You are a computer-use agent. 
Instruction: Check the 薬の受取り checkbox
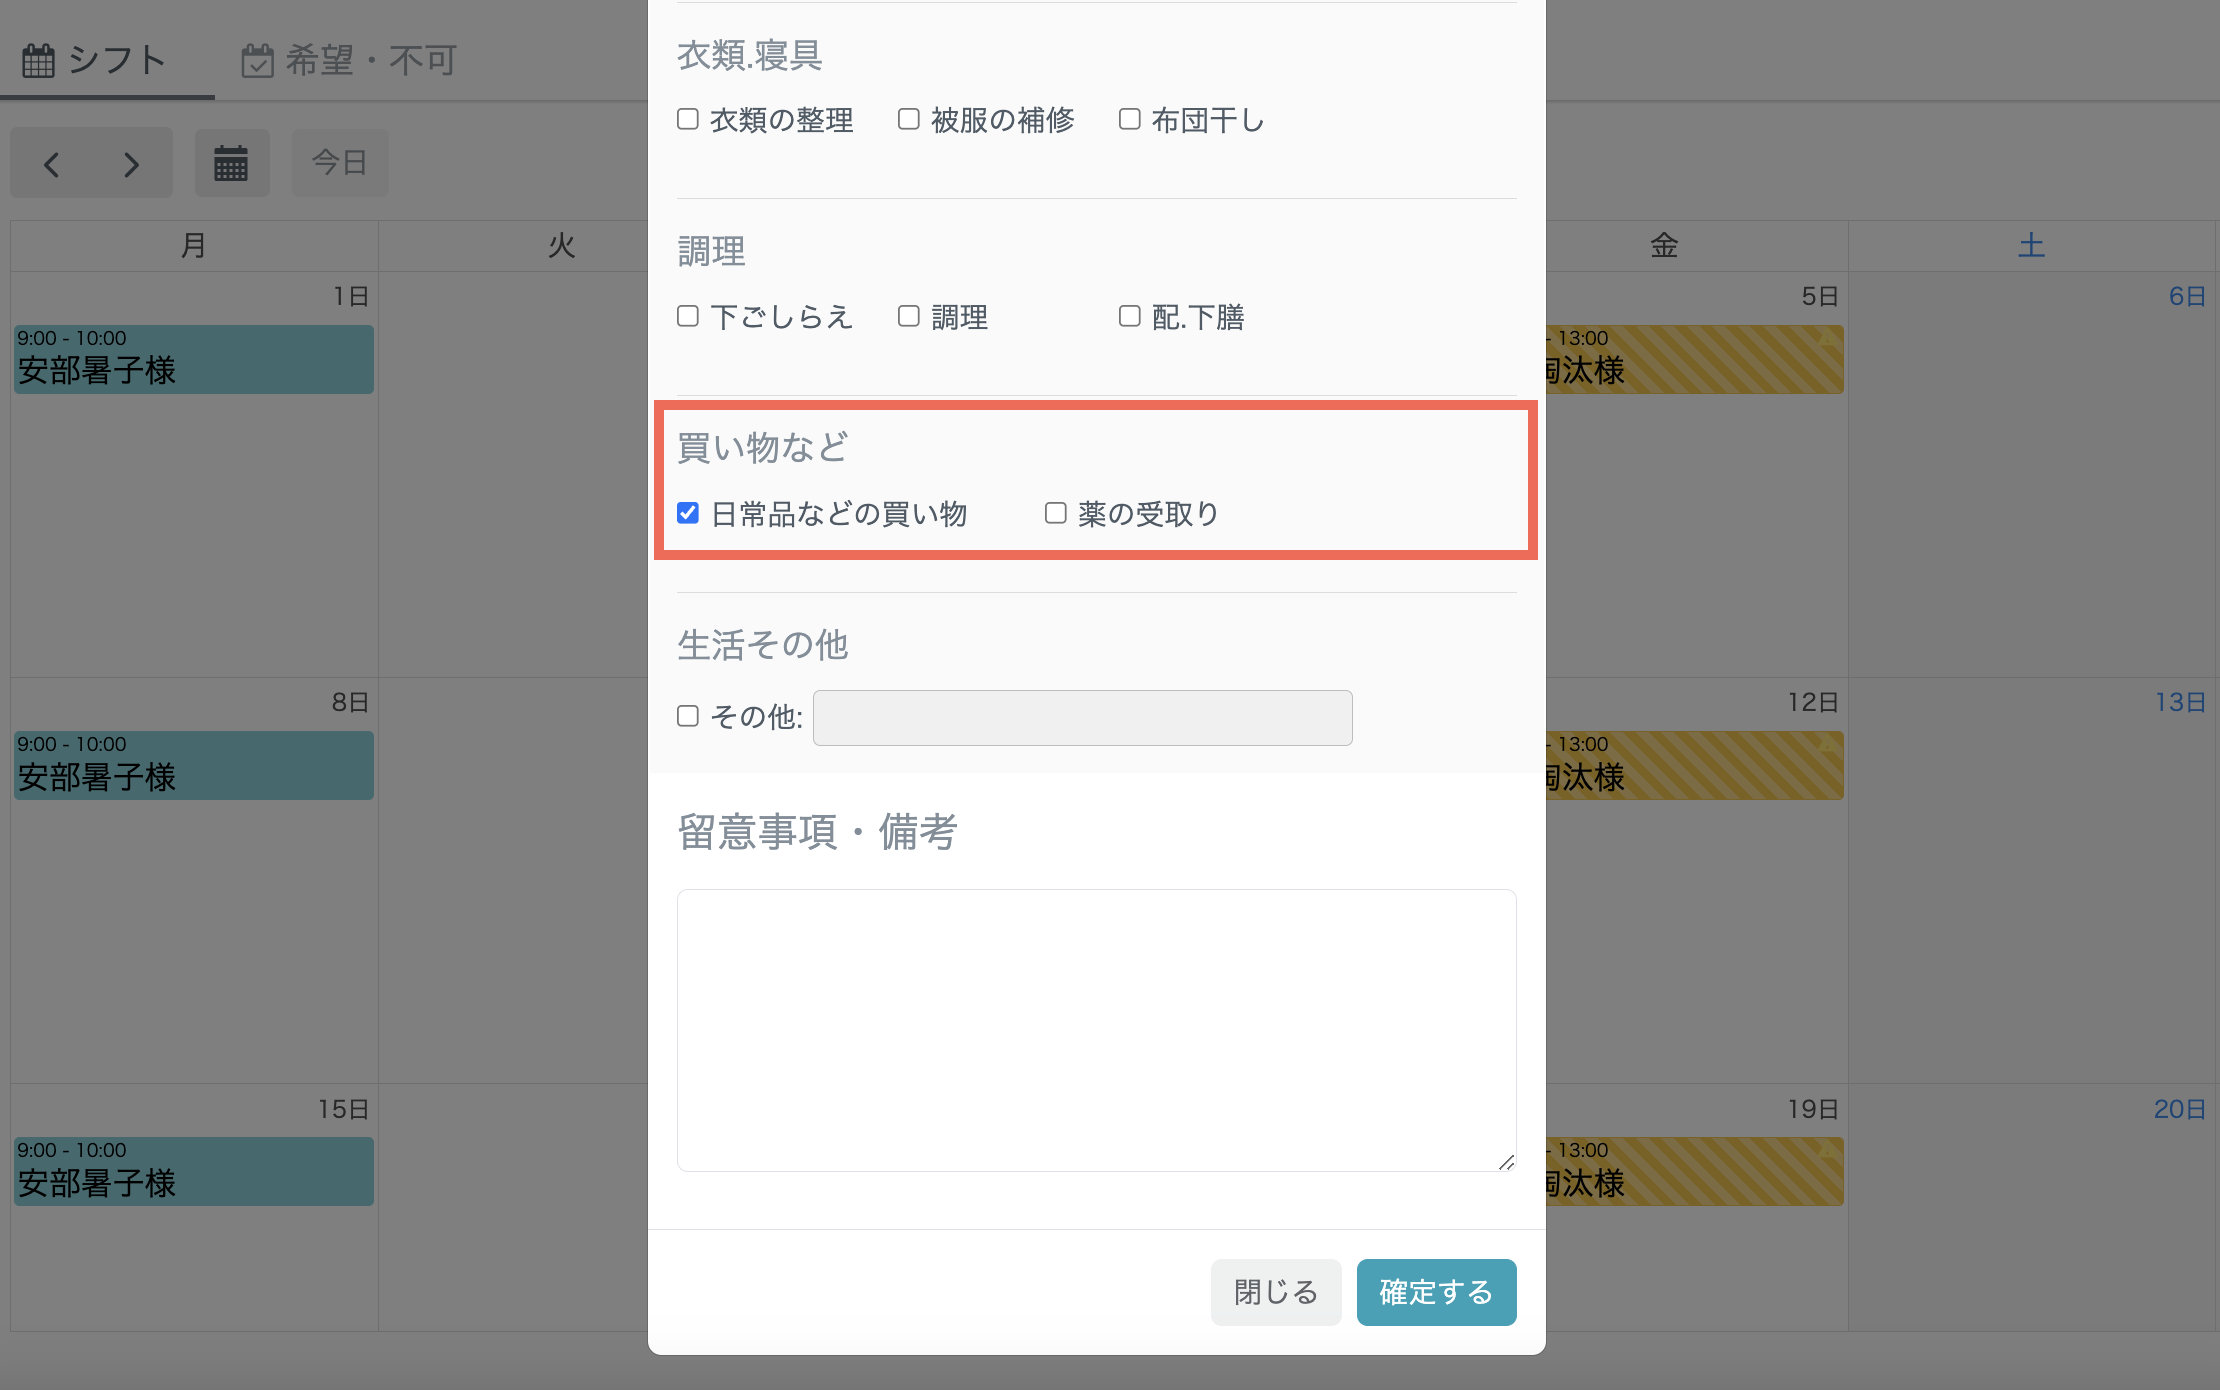pos(1056,514)
